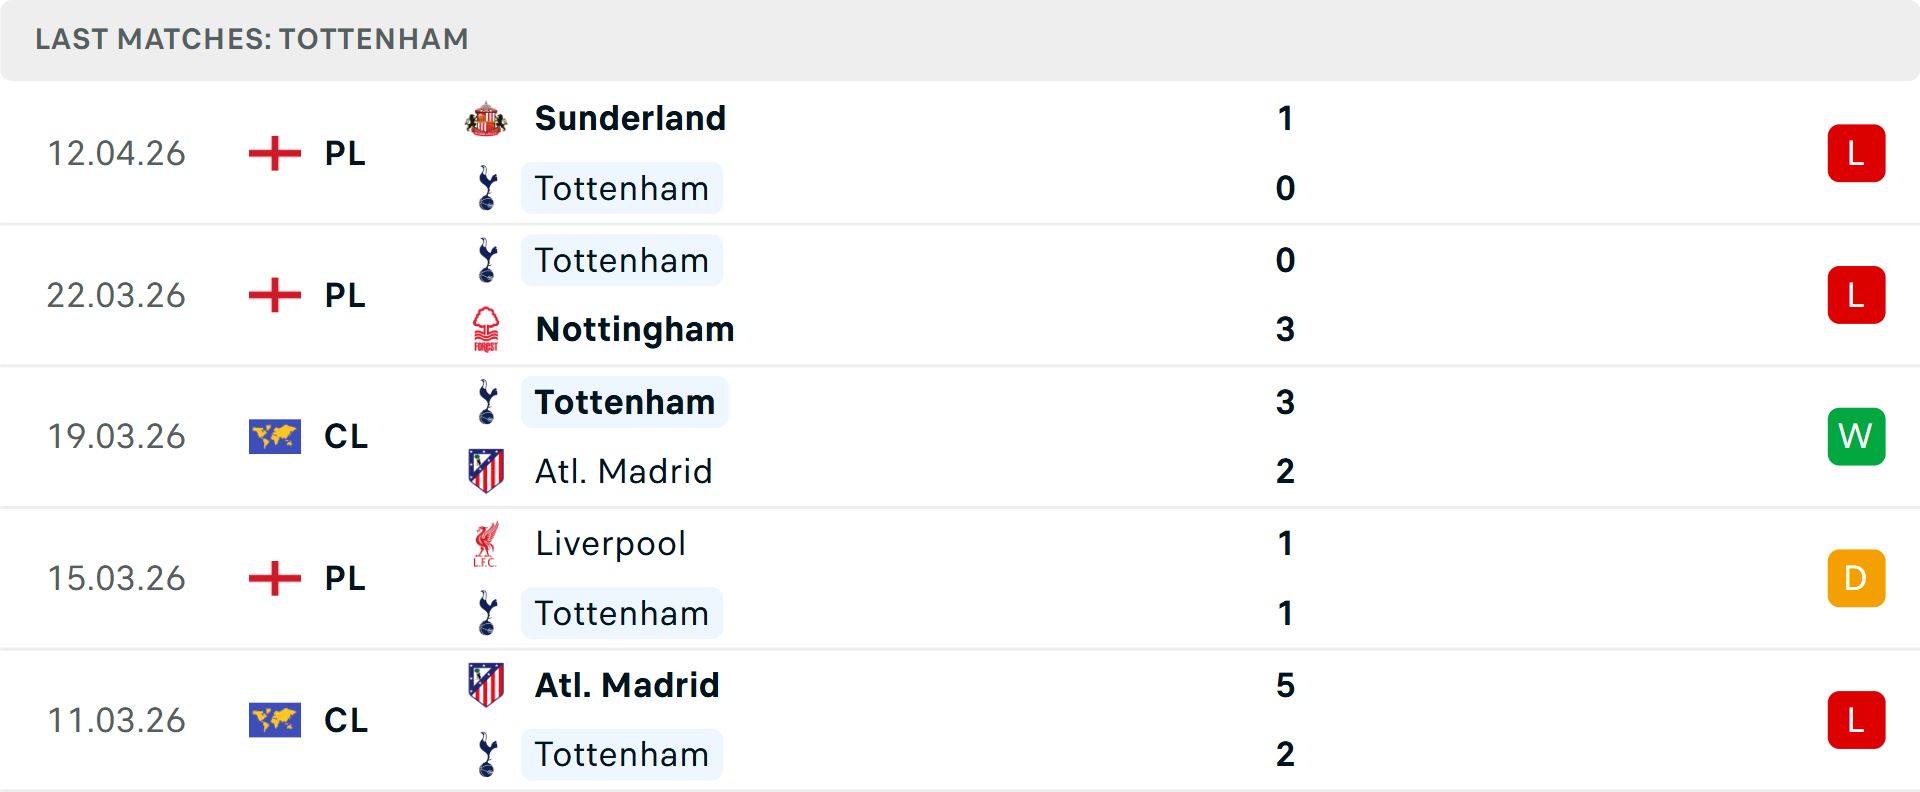Click the England flag icon next to 15.03.26
This screenshot has height=792, width=1920.
(x=274, y=578)
